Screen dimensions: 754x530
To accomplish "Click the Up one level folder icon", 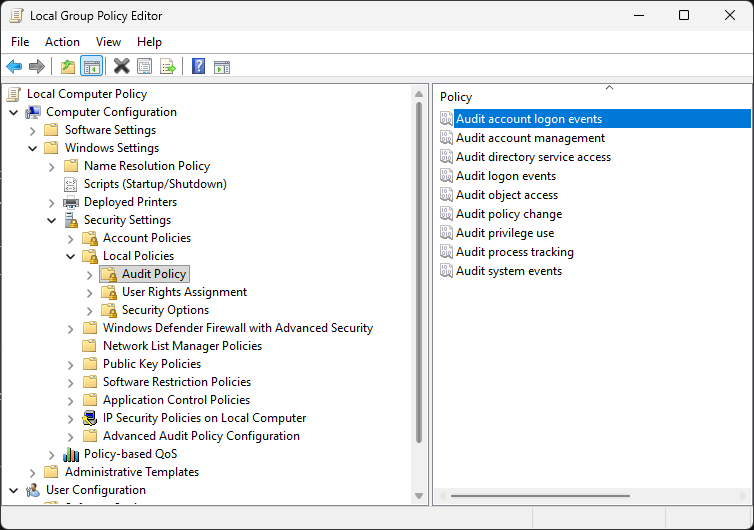I will click(x=67, y=67).
